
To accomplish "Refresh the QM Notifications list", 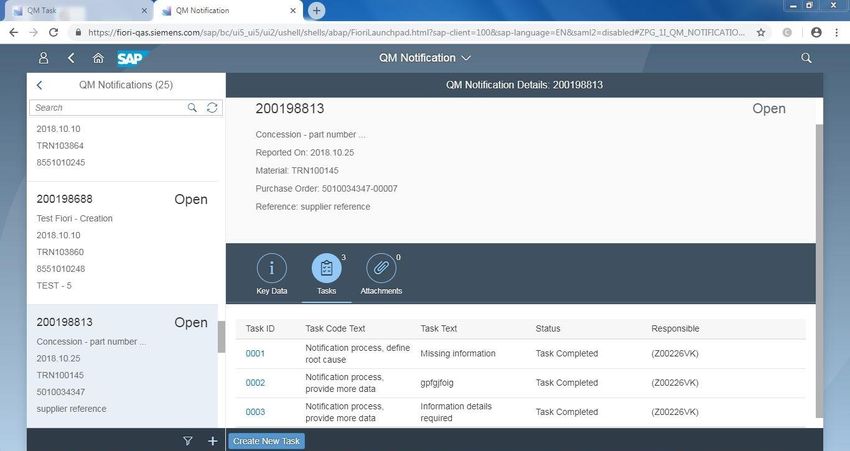I will 212,107.
